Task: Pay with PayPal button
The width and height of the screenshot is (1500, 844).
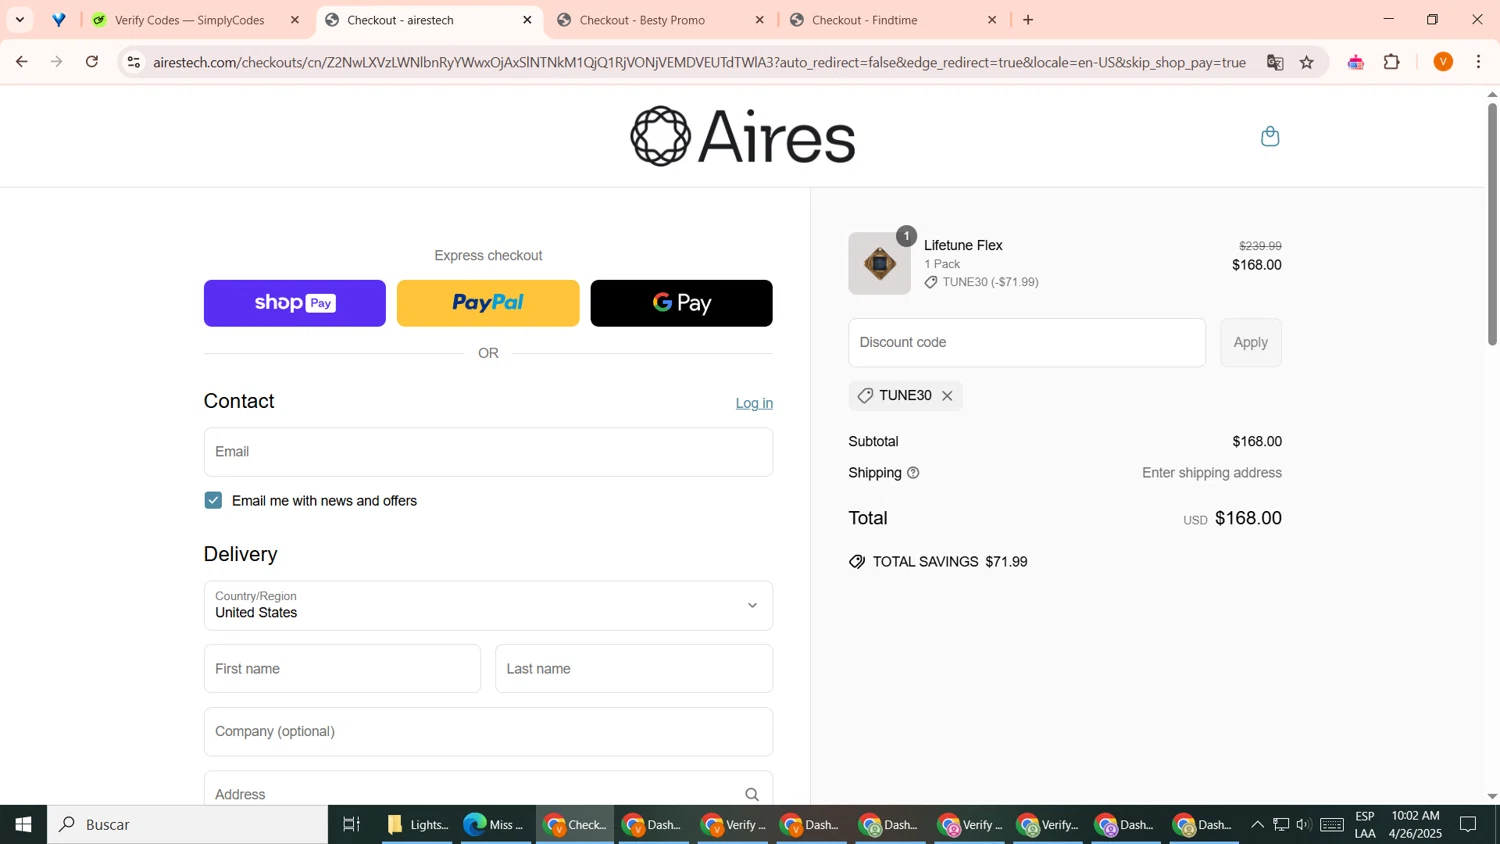Action: tap(488, 303)
